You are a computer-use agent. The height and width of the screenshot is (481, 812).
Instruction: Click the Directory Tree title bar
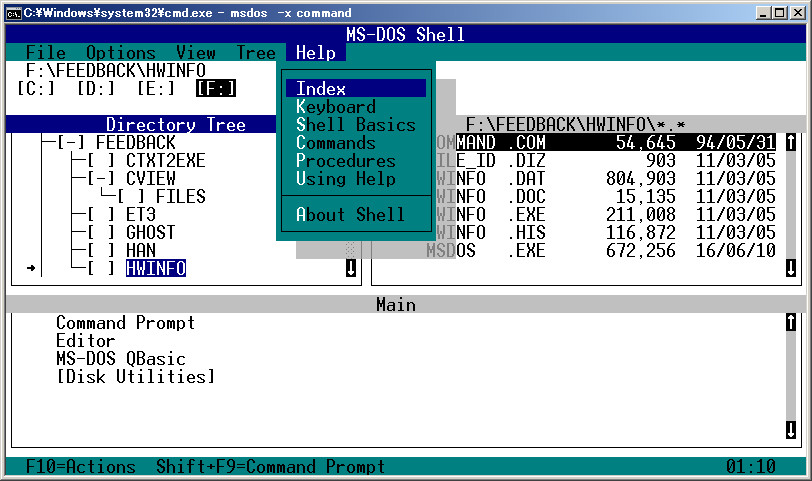[x=176, y=124]
